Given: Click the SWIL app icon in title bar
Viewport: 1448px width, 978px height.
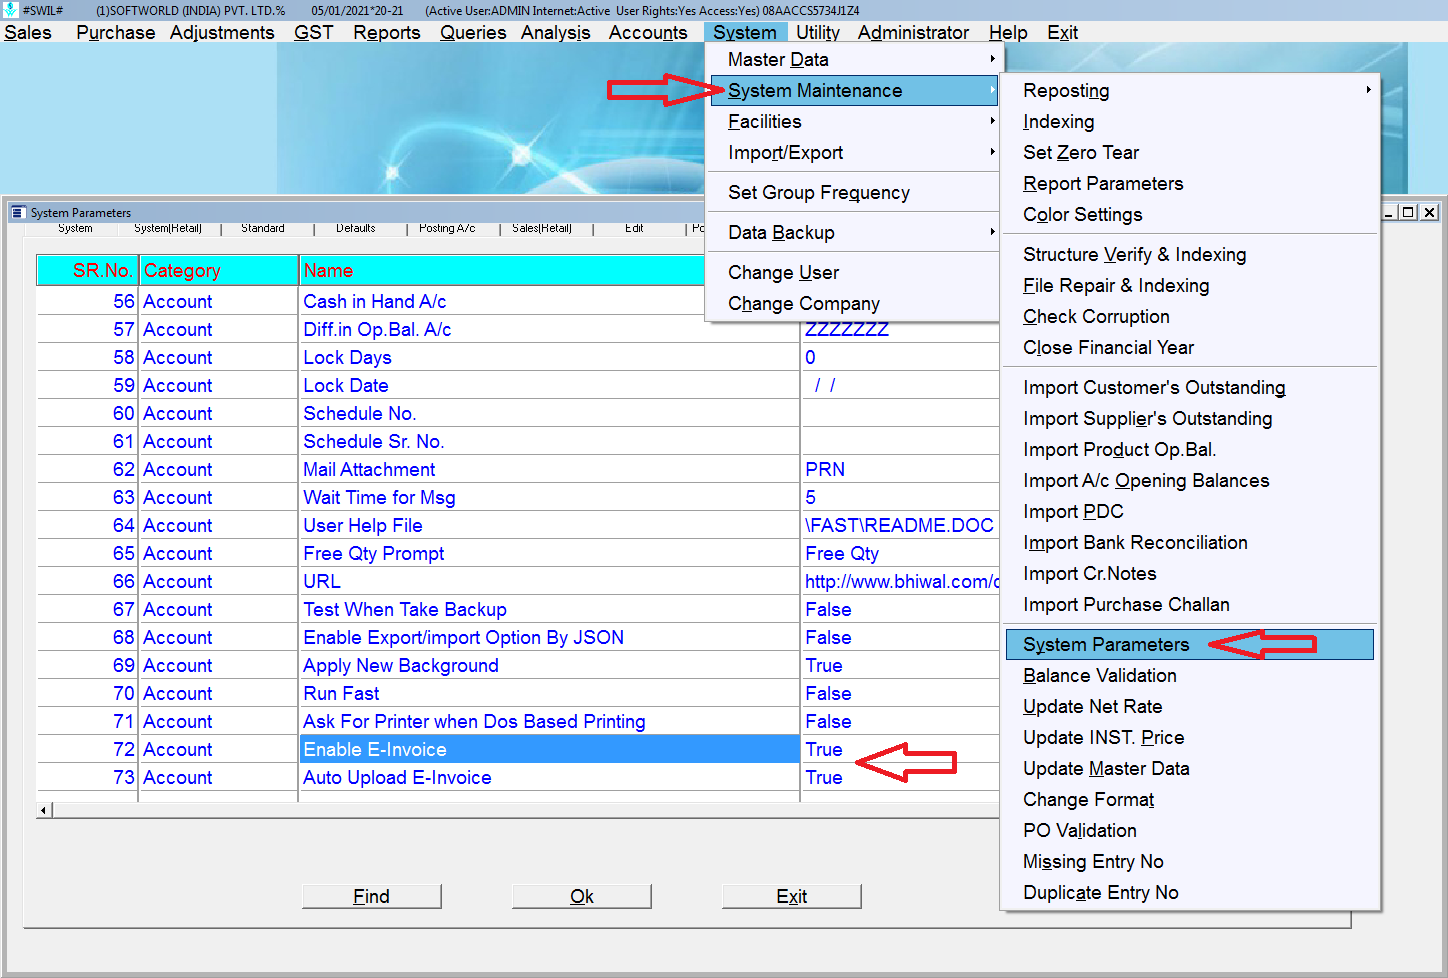Looking at the screenshot, I should pos(10,10).
